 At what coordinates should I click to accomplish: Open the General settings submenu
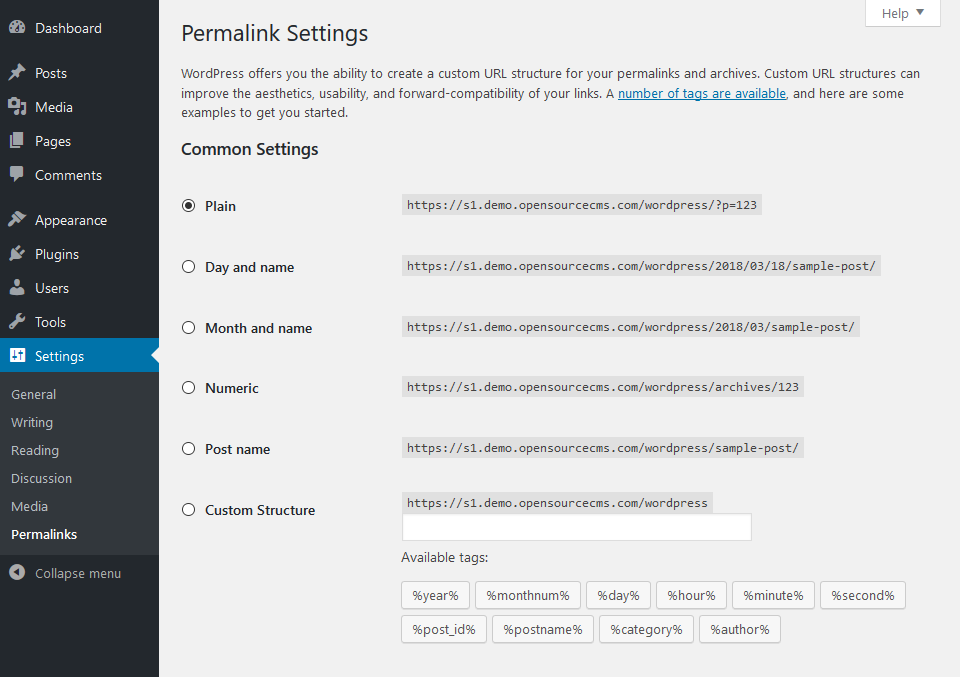click(34, 395)
